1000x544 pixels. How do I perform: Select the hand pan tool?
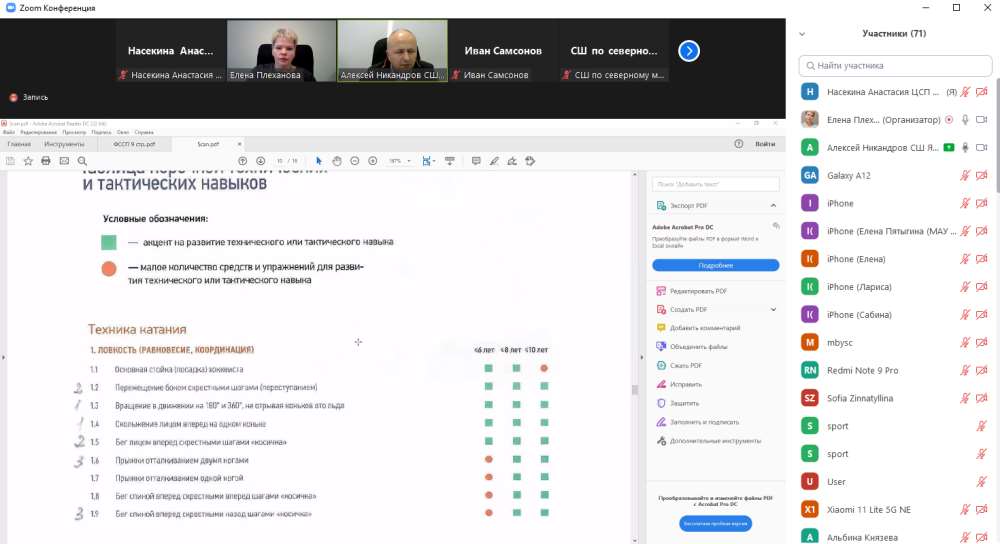337,160
